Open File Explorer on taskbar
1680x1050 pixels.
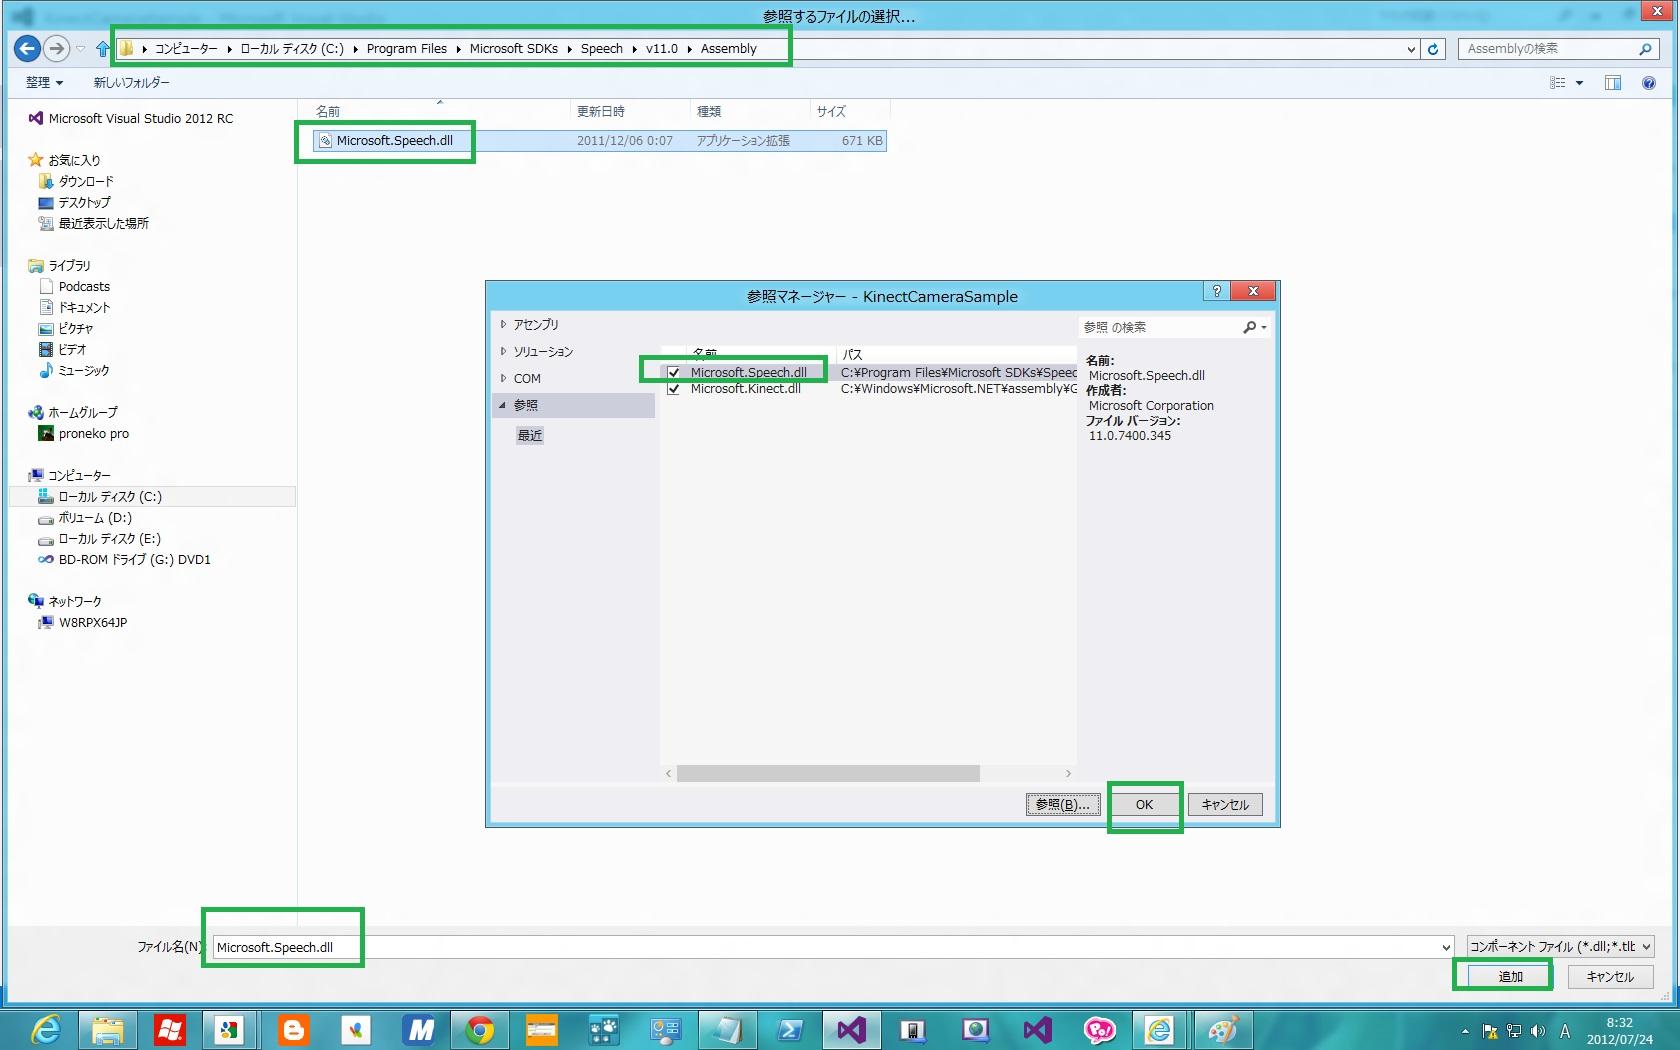108,1029
